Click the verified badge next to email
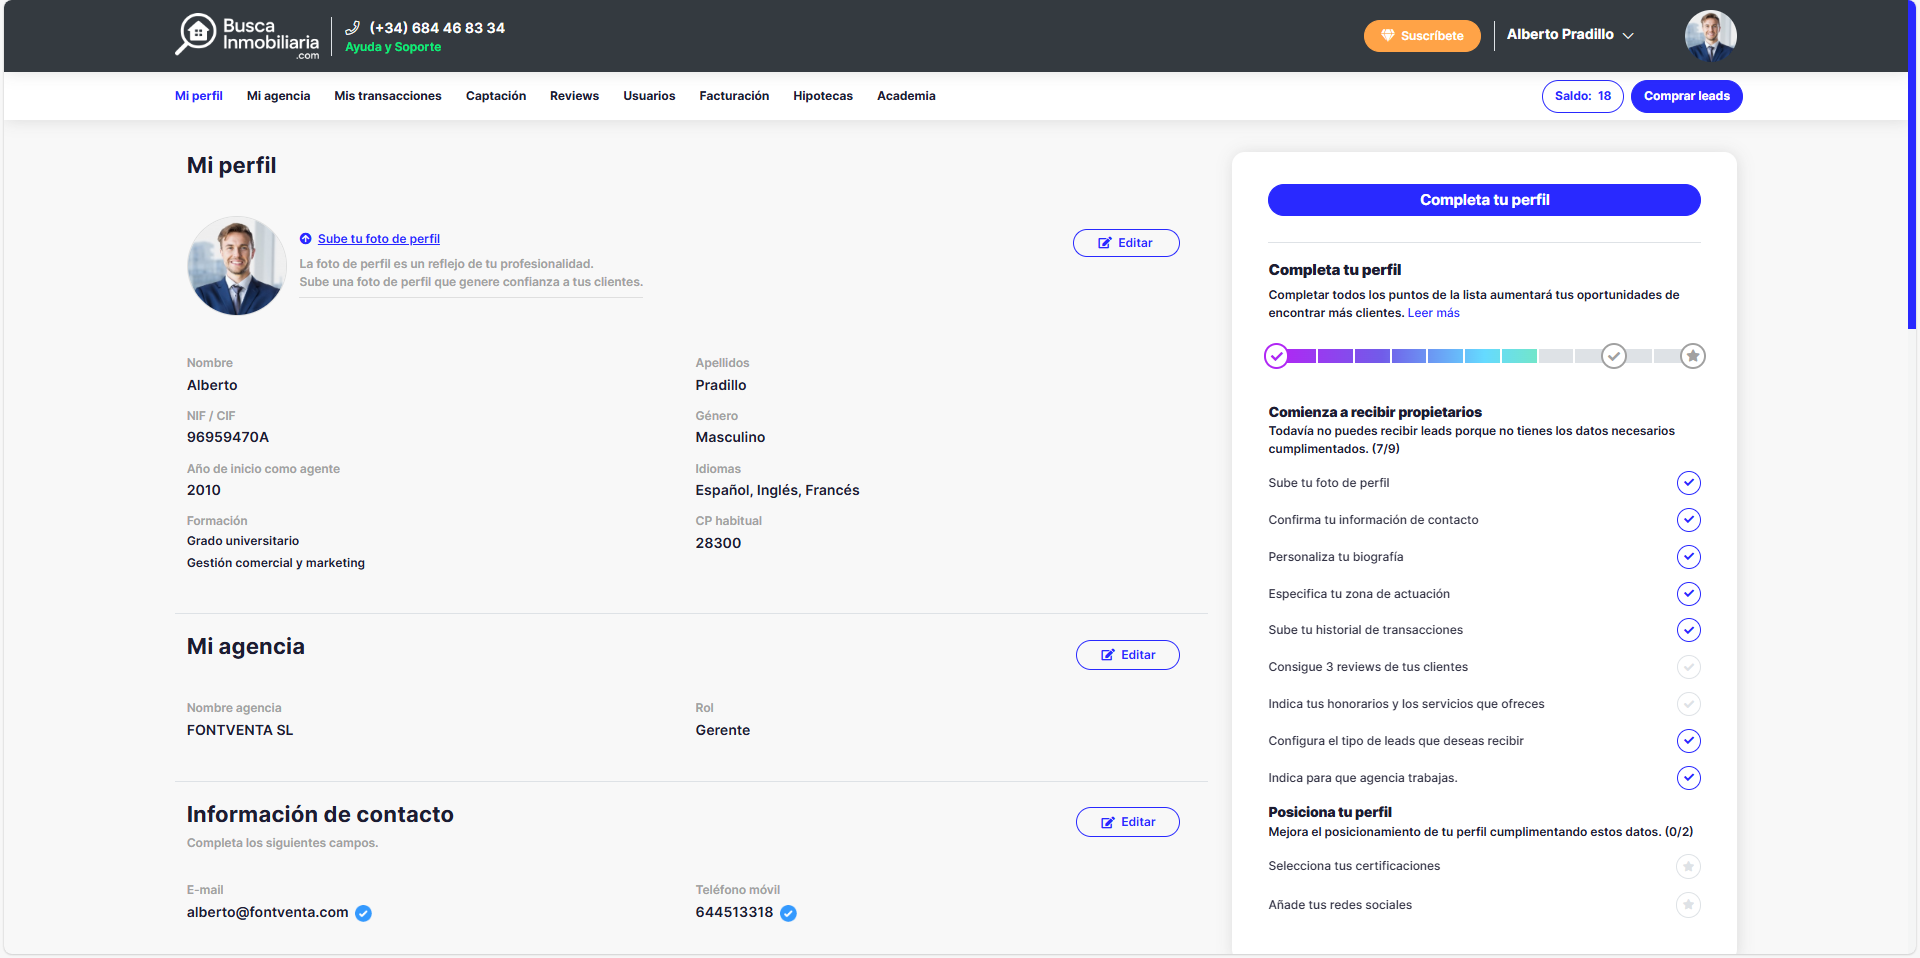This screenshot has height=958, width=1920. [364, 913]
